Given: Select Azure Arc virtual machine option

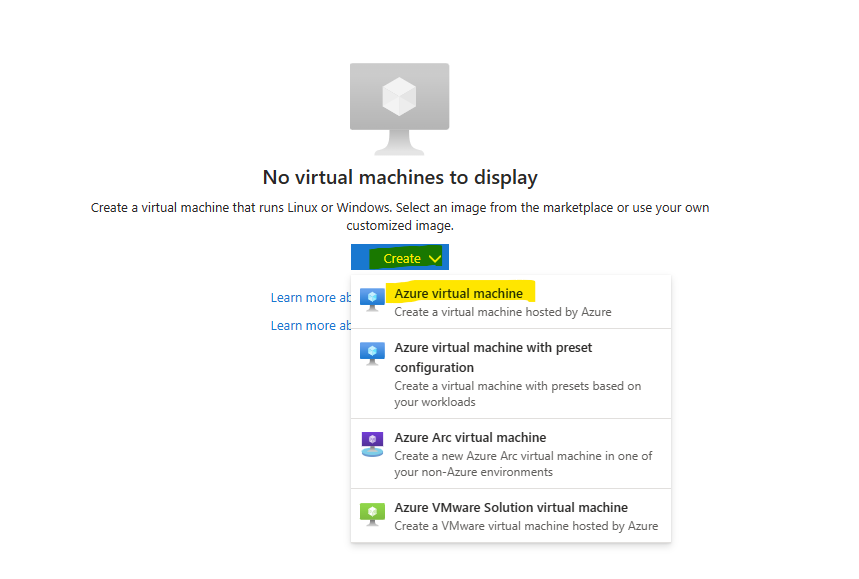Looking at the screenshot, I should point(511,454).
